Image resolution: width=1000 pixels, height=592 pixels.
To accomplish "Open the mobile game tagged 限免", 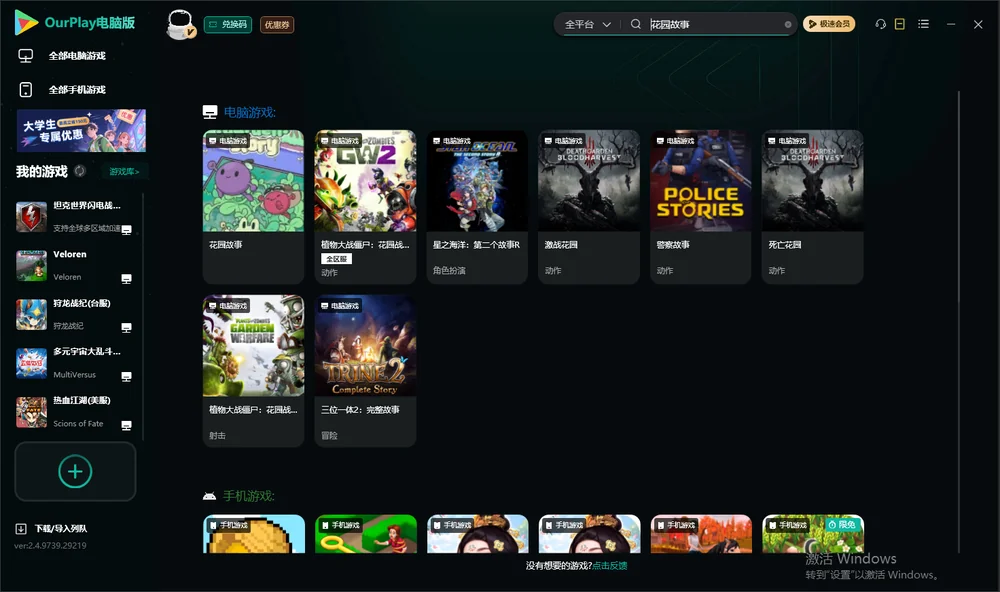I will (x=812, y=534).
